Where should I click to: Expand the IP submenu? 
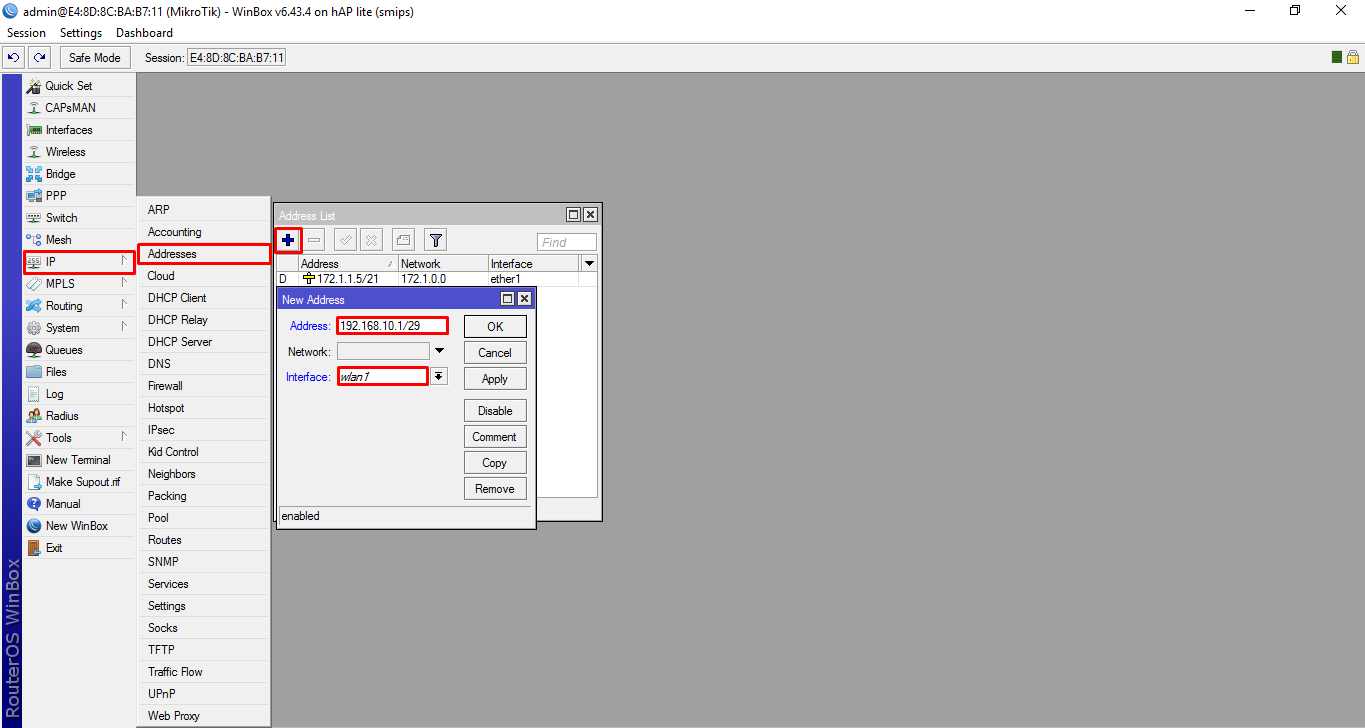pyautogui.click(x=79, y=262)
